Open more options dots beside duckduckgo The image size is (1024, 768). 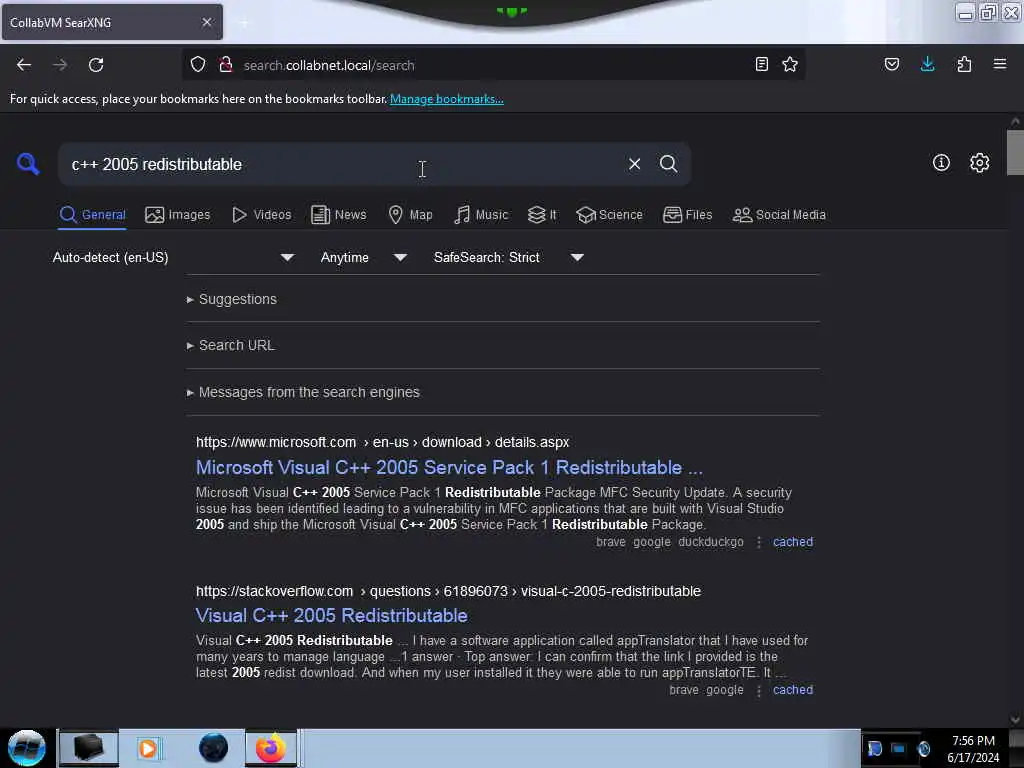click(759, 542)
